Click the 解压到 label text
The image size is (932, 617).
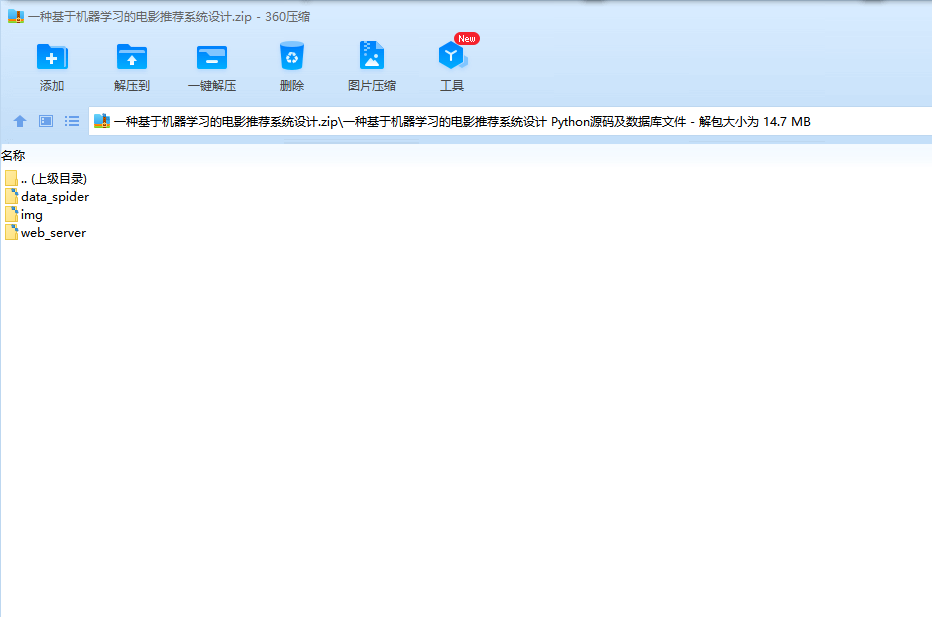(x=131, y=86)
